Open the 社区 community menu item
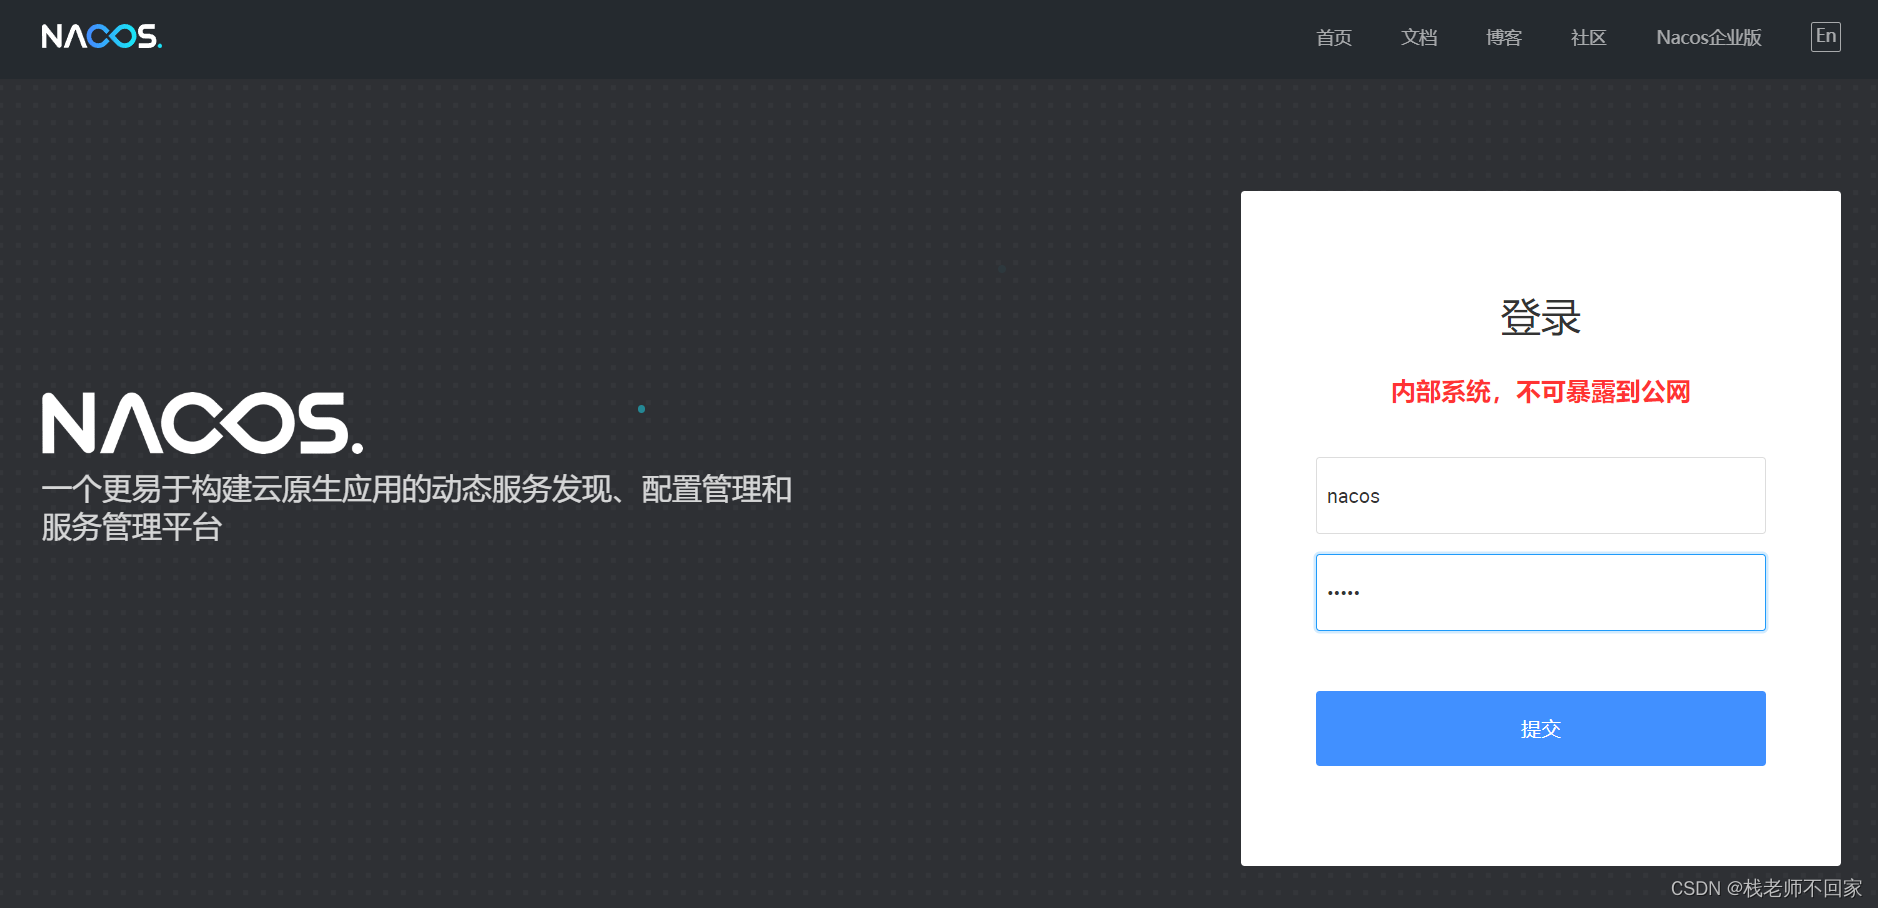This screenshot has height=908, width=1878. 1588,38
